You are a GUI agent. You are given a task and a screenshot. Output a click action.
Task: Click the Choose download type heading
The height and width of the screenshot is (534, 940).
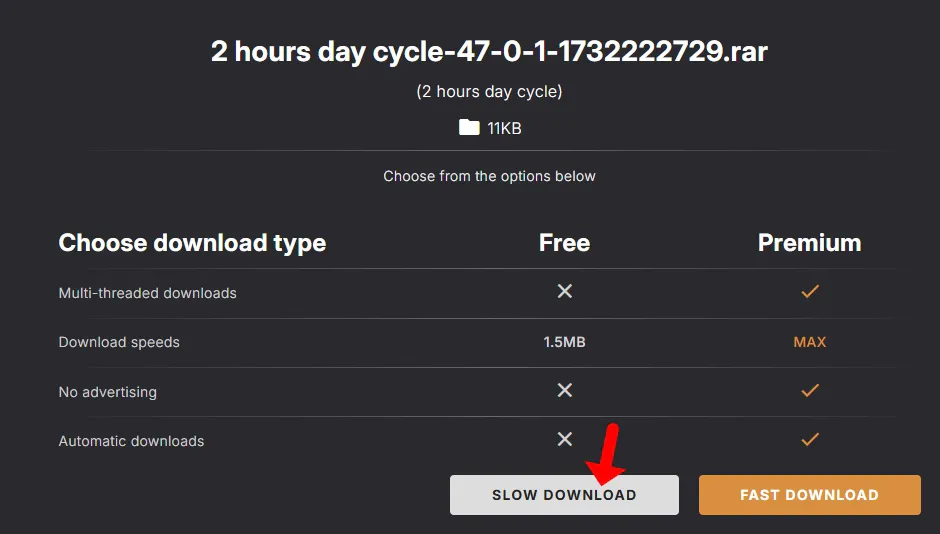192,243
